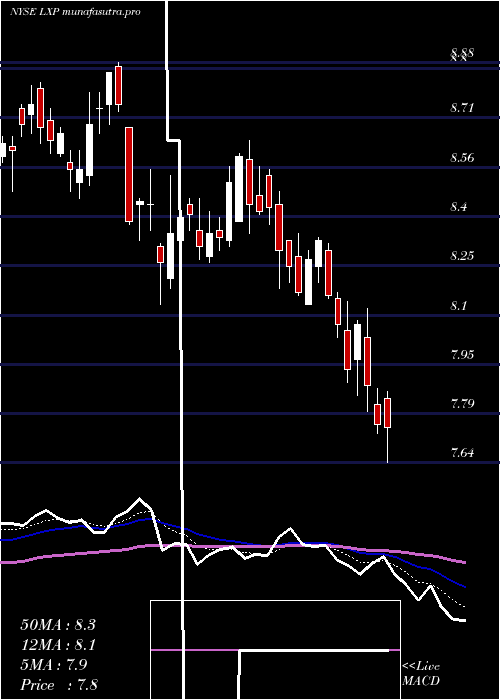Select the 8.88 price axis label
This screenshot has height=700, width=500.
point(462,54)
